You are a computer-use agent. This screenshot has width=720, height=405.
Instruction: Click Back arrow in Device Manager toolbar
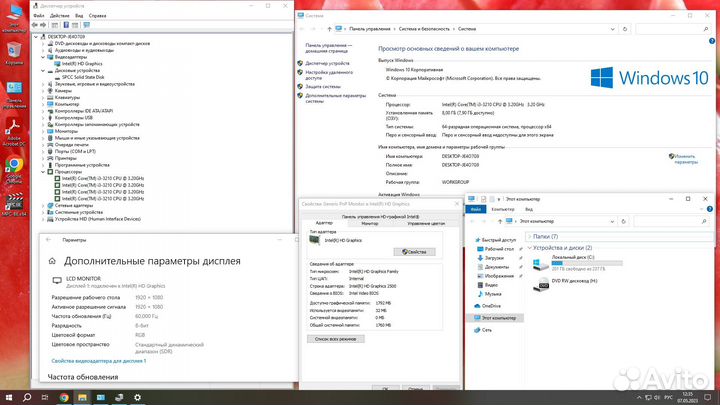(x=35, y=25)
